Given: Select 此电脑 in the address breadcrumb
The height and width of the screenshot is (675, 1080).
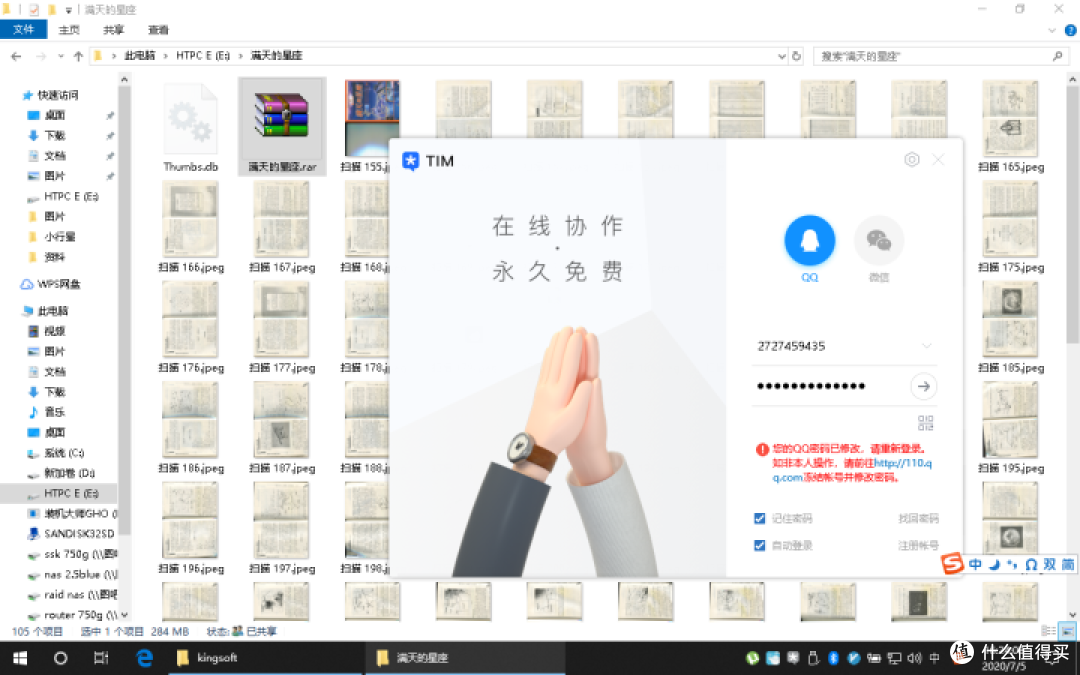Looking at the screenshot, I should (140, 56).
